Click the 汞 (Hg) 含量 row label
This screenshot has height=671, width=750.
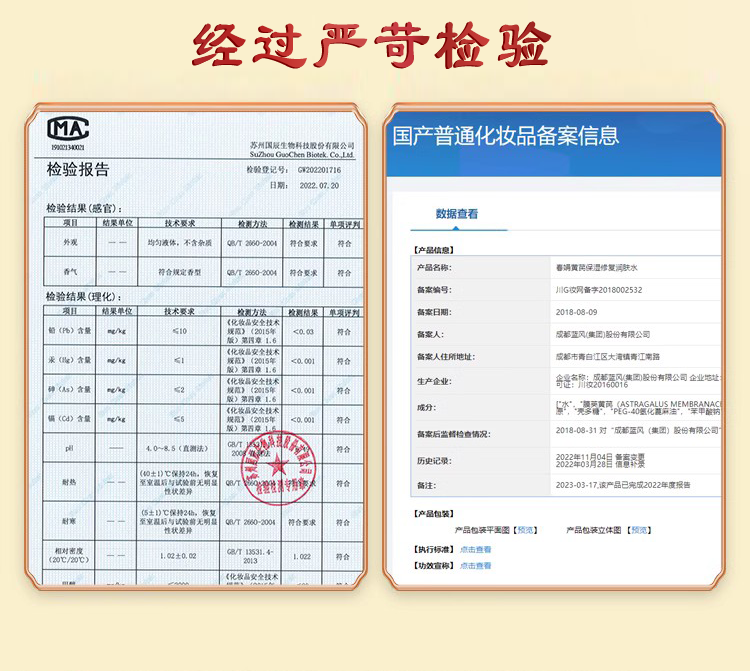(x=70, y=360)
